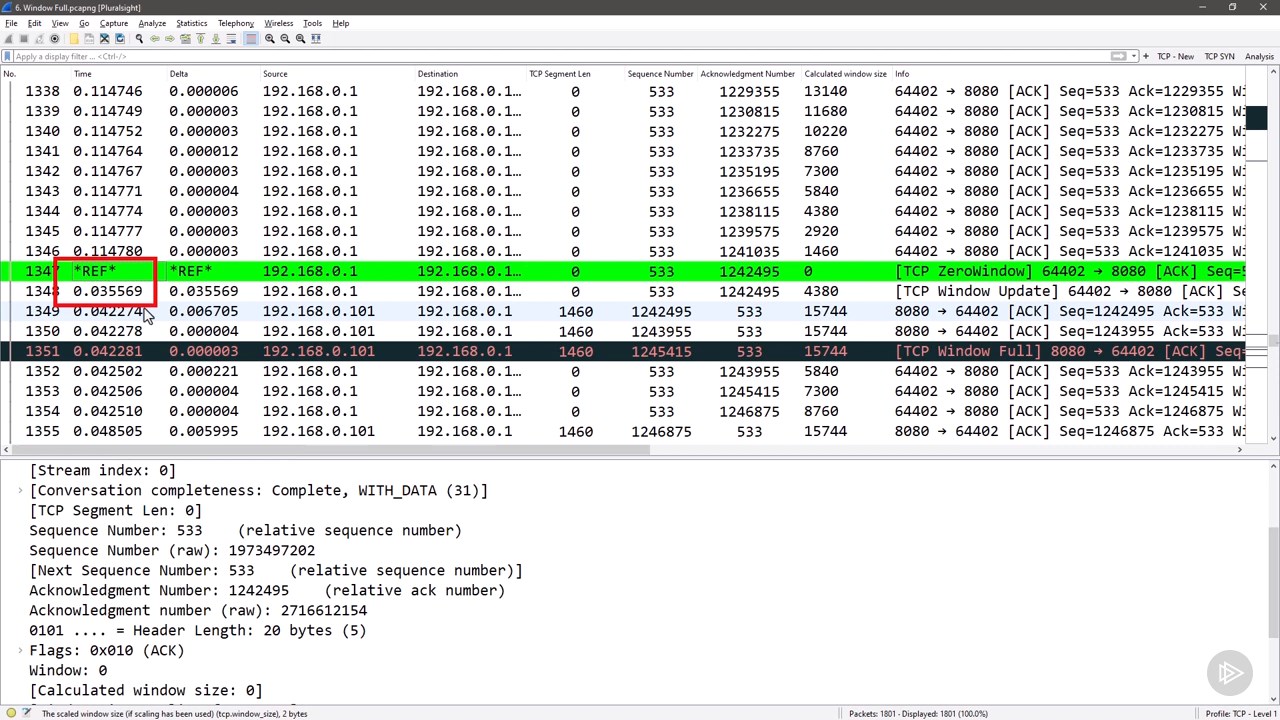Open the Statistics menu
Viewport: 1280px width, 720px height.
191,23
